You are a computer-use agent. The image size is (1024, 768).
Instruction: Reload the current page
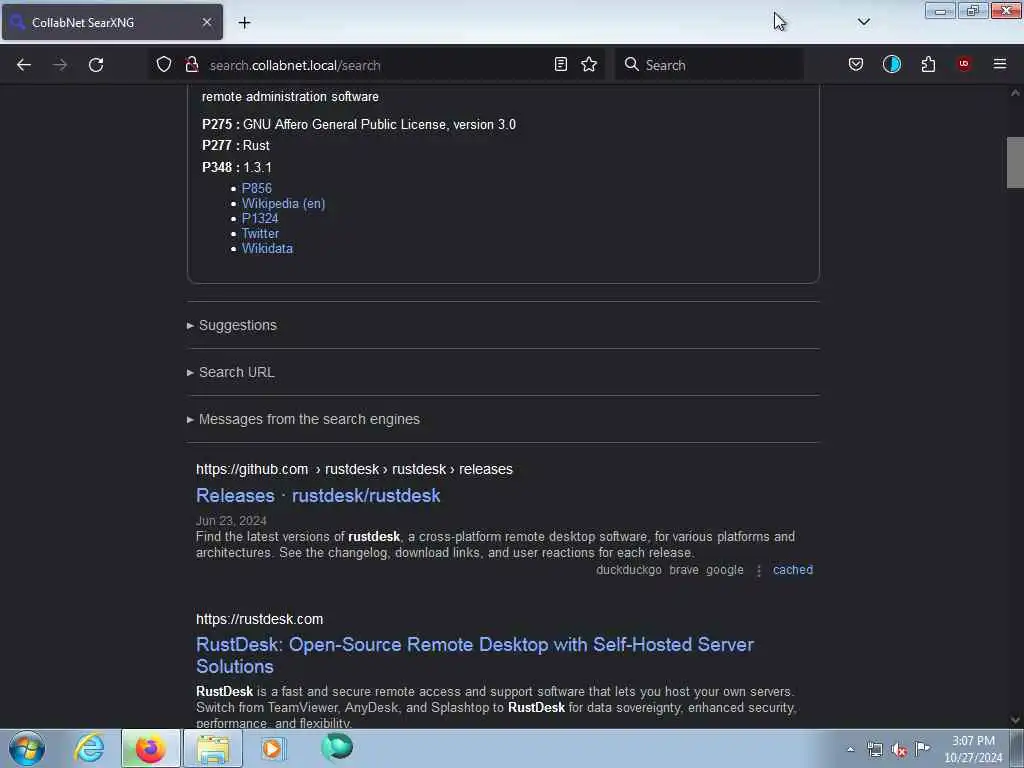(x=96, y=65)
